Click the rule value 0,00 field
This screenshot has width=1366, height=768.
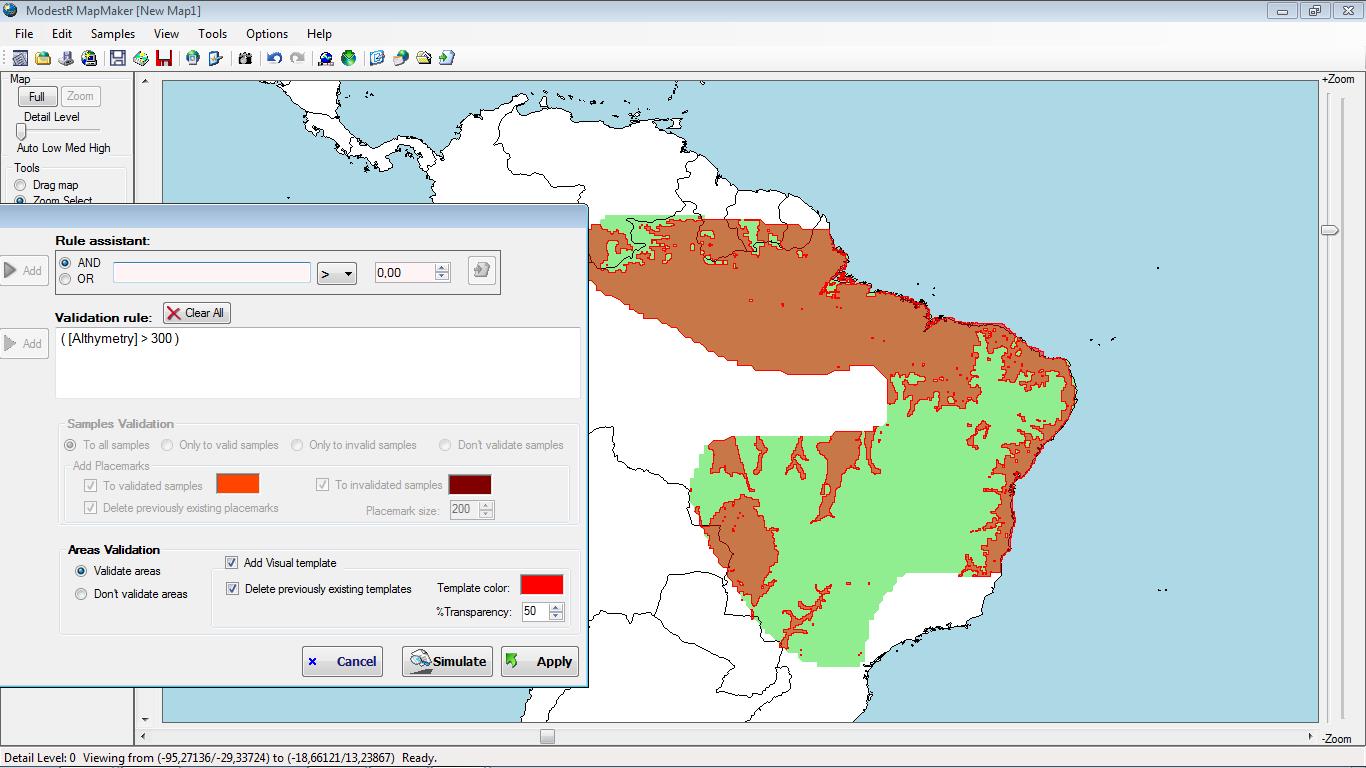(405, 272)
